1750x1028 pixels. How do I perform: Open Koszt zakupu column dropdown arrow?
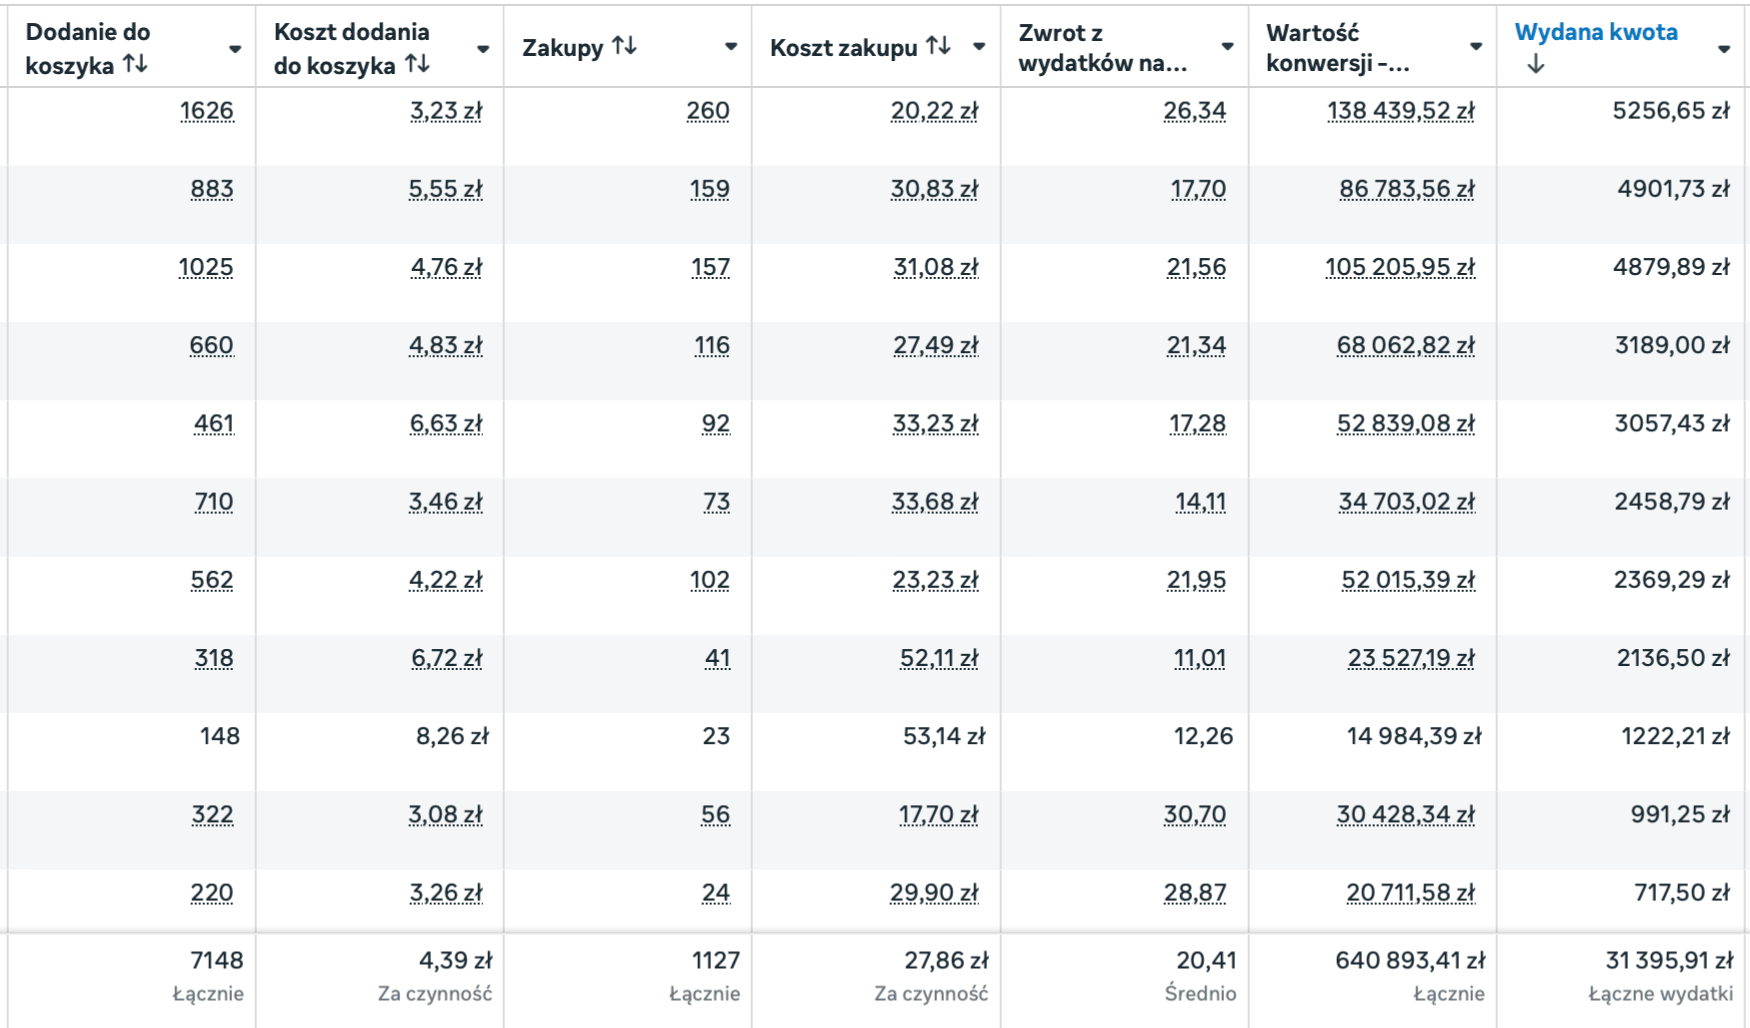(x=979, y=47)
